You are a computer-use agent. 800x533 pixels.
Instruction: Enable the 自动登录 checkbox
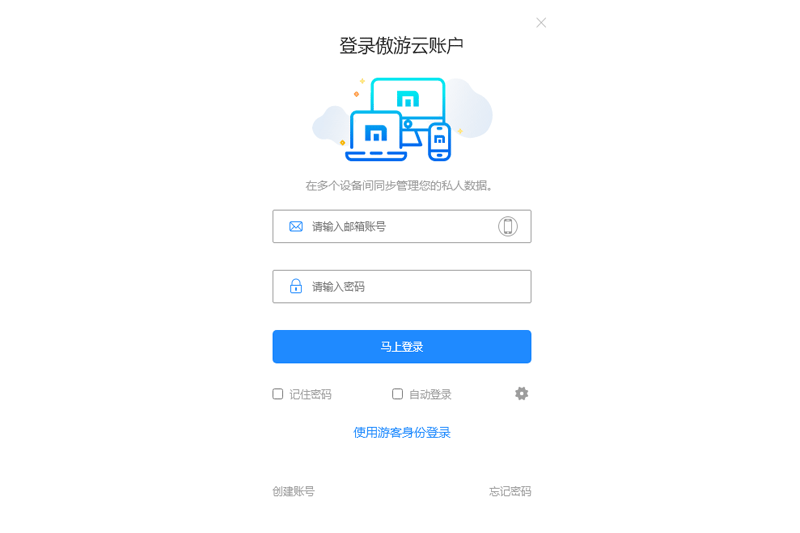click(397, 394)
